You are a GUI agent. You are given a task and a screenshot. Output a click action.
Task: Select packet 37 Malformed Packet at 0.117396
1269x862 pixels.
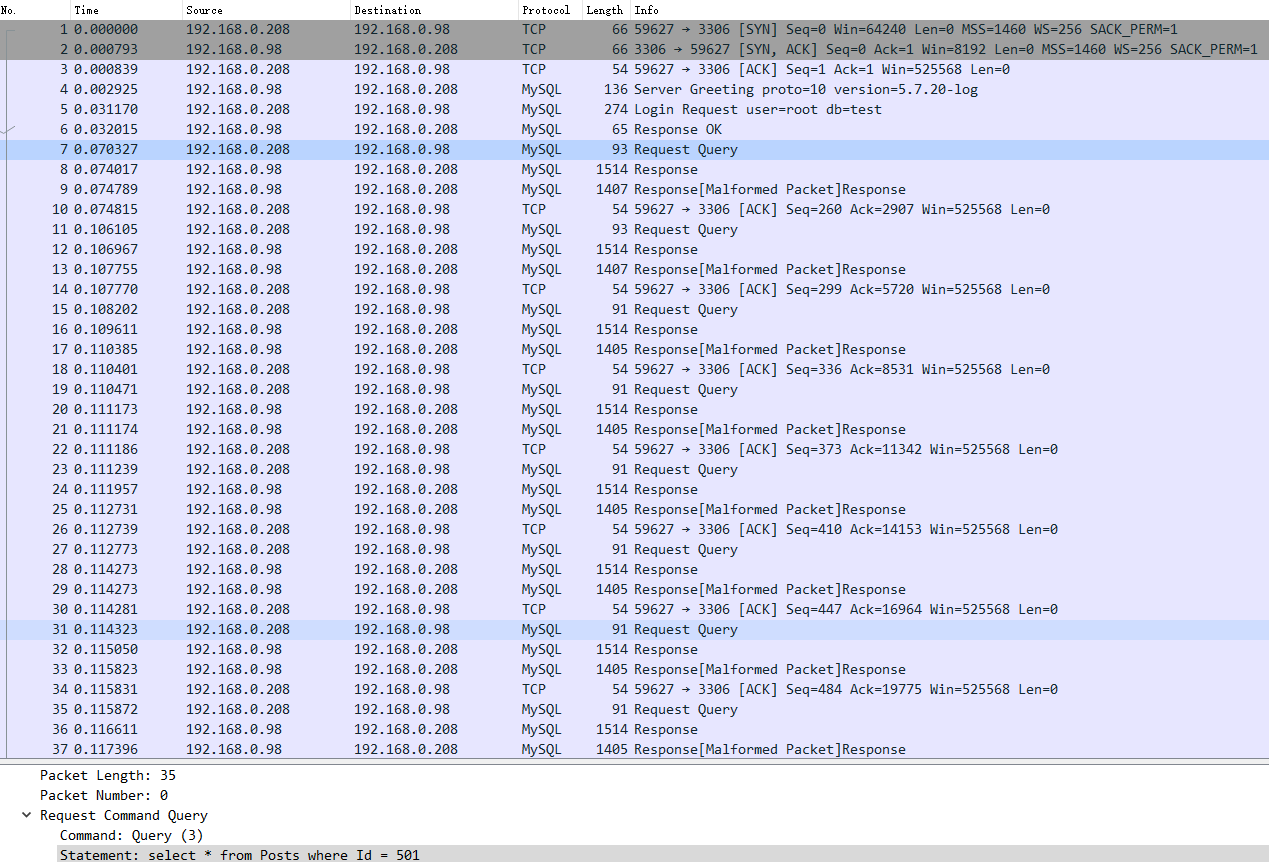coord(634,749)
